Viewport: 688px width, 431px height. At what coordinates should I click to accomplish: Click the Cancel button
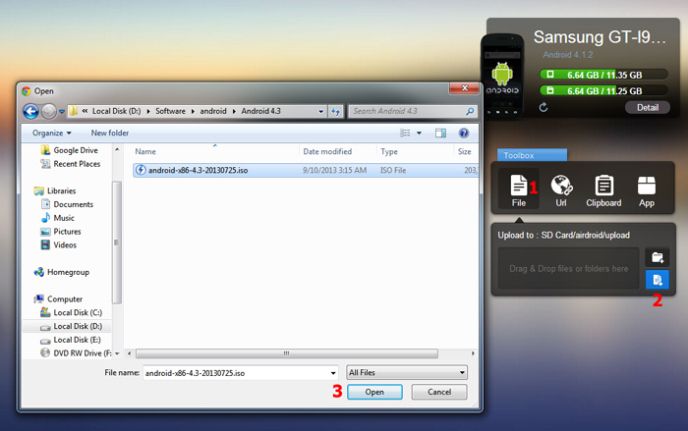coord(439,392)
